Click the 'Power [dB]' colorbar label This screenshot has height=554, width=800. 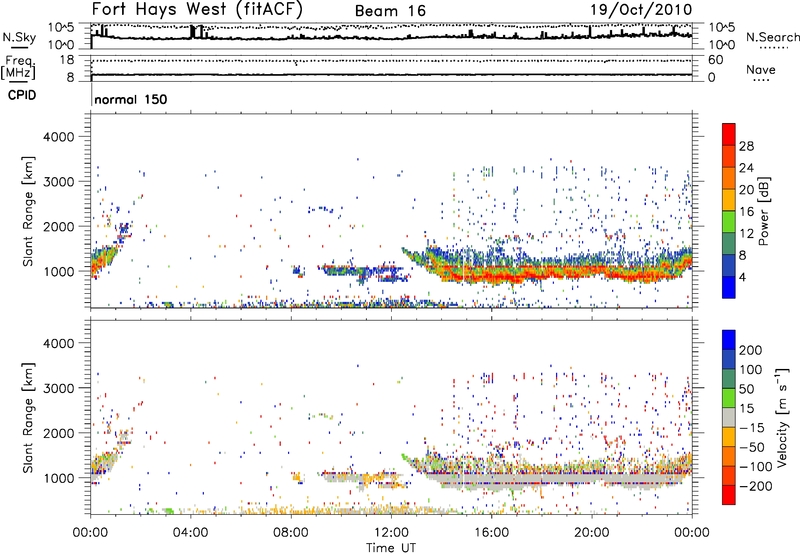[763, 211]
